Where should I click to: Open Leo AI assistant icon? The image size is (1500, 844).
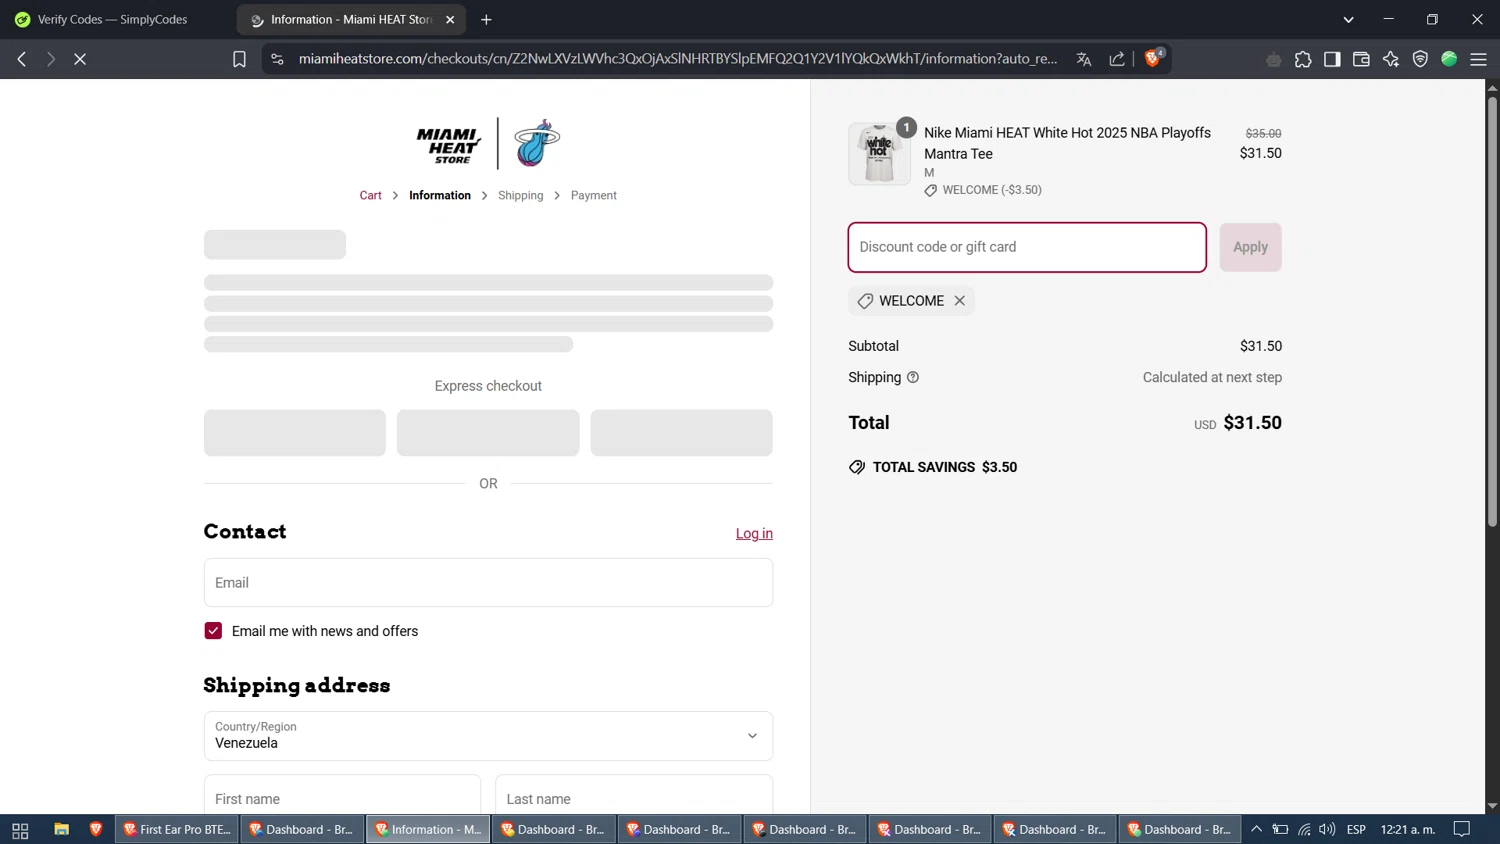tap(1391, 59)
